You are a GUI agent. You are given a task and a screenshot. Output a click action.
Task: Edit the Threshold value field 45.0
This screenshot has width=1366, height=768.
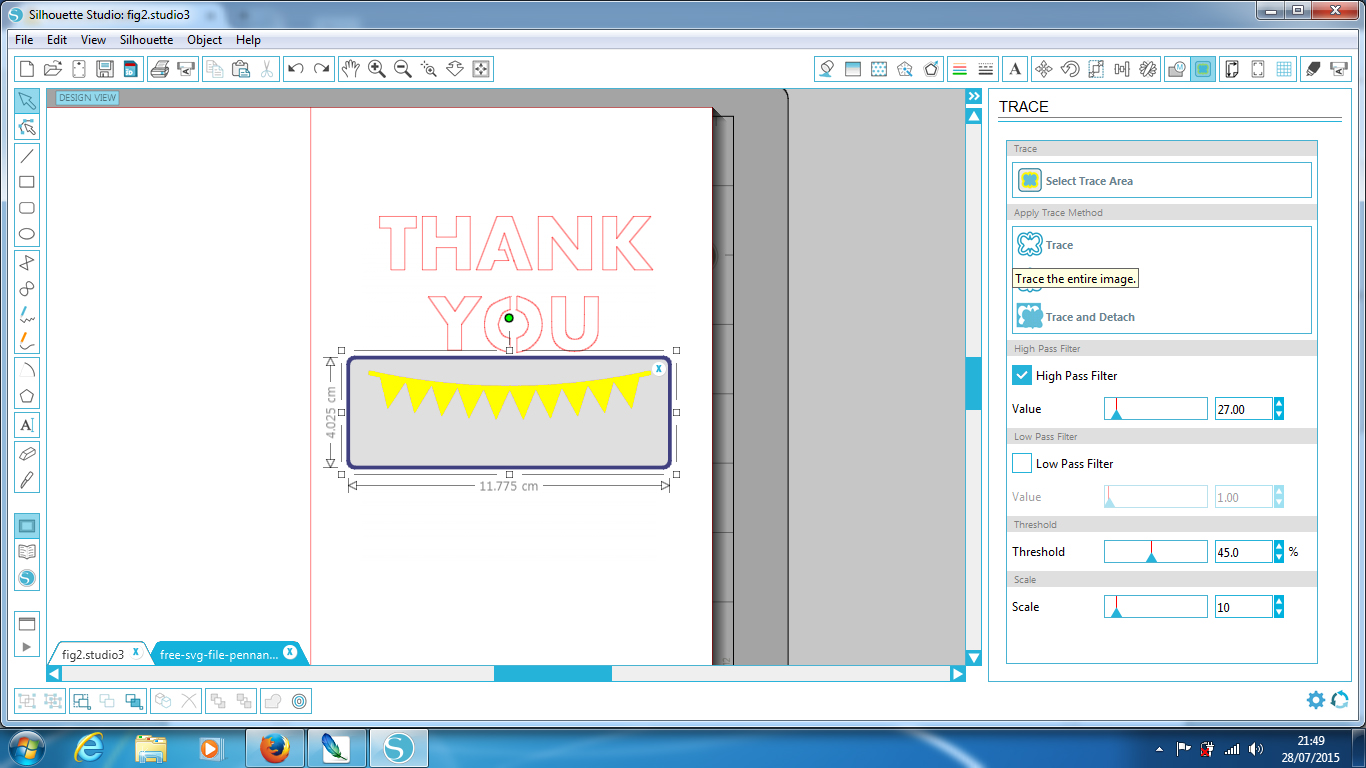point(1243,551)
